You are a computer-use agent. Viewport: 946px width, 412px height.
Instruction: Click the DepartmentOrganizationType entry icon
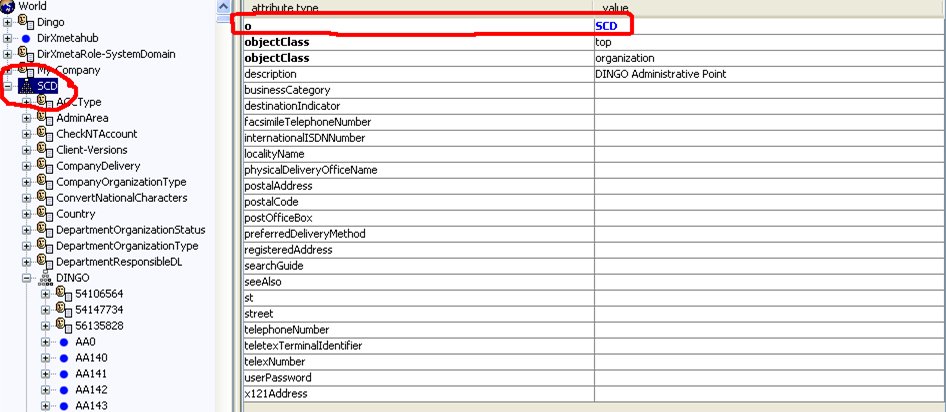pyautogui.click(x=45, y=245)
